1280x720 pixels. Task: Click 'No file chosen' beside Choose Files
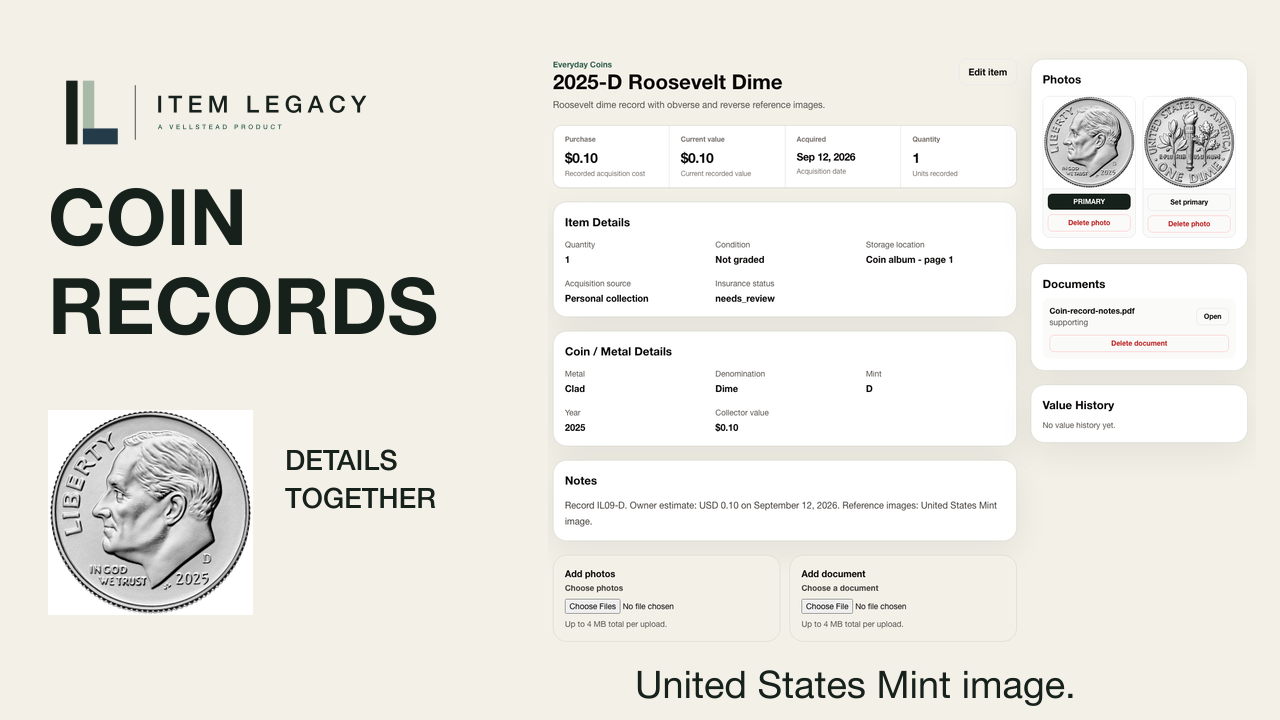point(648,606)
